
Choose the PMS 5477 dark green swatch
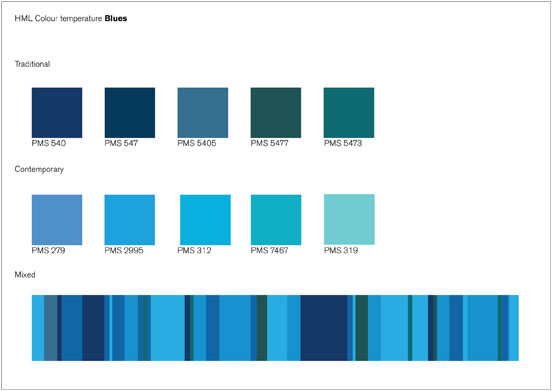coord(276,113)
